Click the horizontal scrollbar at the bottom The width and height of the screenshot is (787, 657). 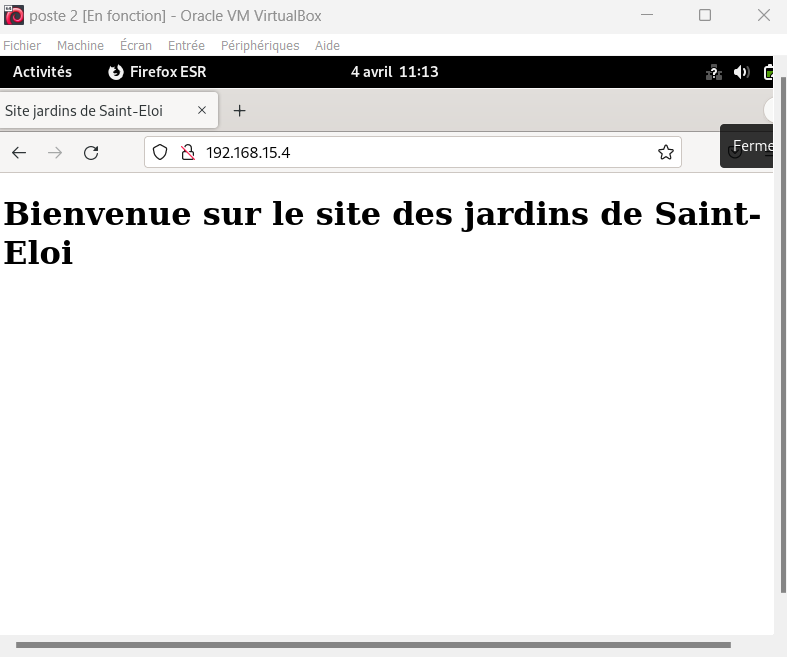(x=372, y=645)
